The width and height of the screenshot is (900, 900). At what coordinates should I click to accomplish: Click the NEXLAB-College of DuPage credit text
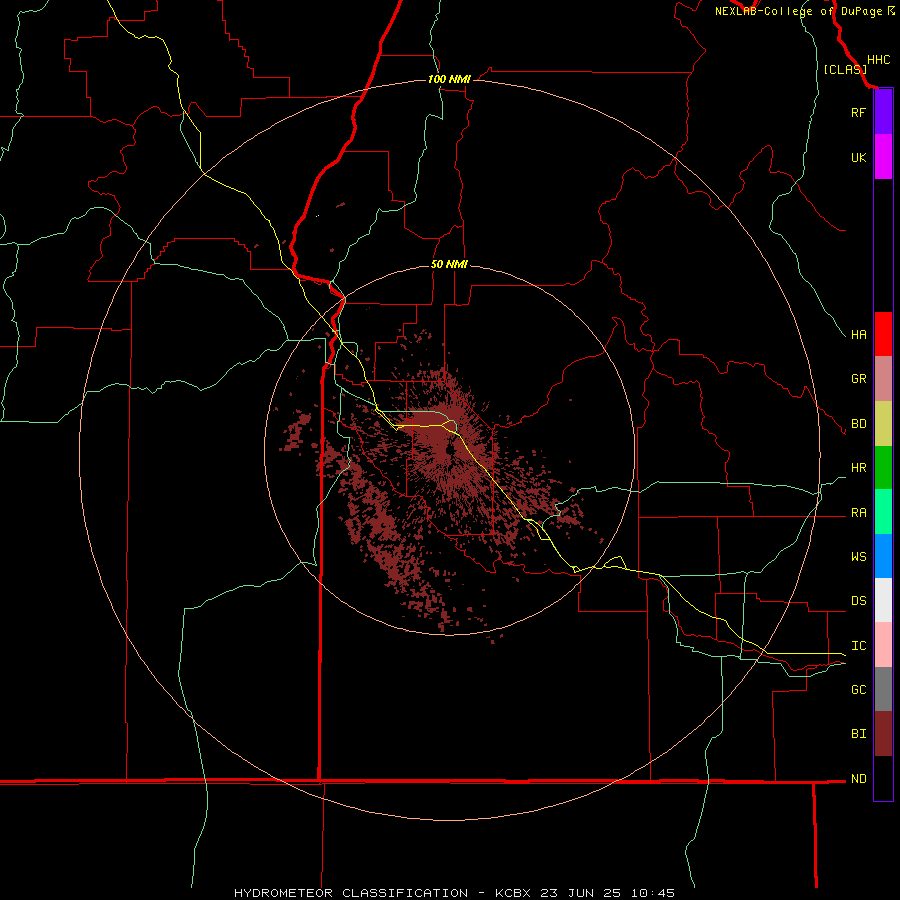(x=798, y=11)
